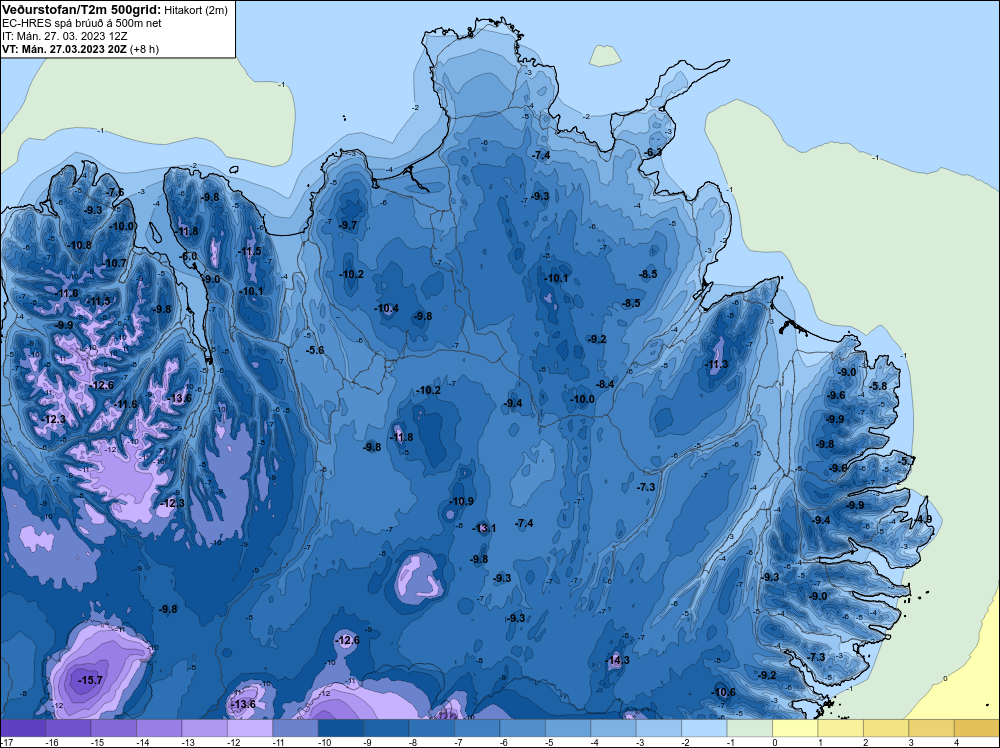Click the '-17' legend scale label
This screenshot has width=1000, height=748.
[x=6, y=742]
